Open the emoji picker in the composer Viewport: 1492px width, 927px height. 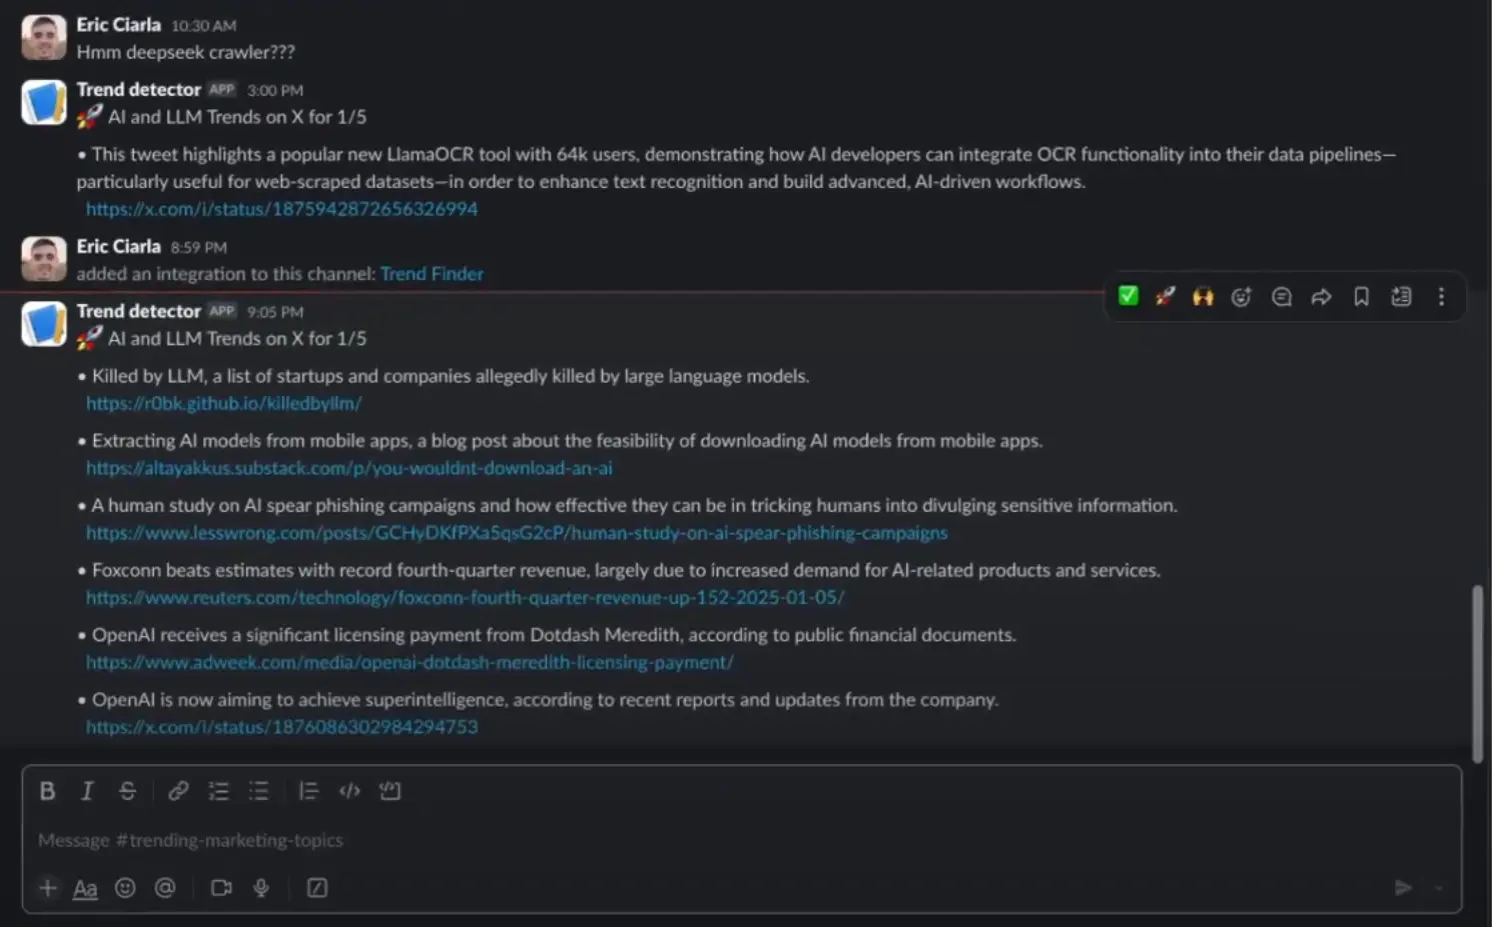pos(125,888)
